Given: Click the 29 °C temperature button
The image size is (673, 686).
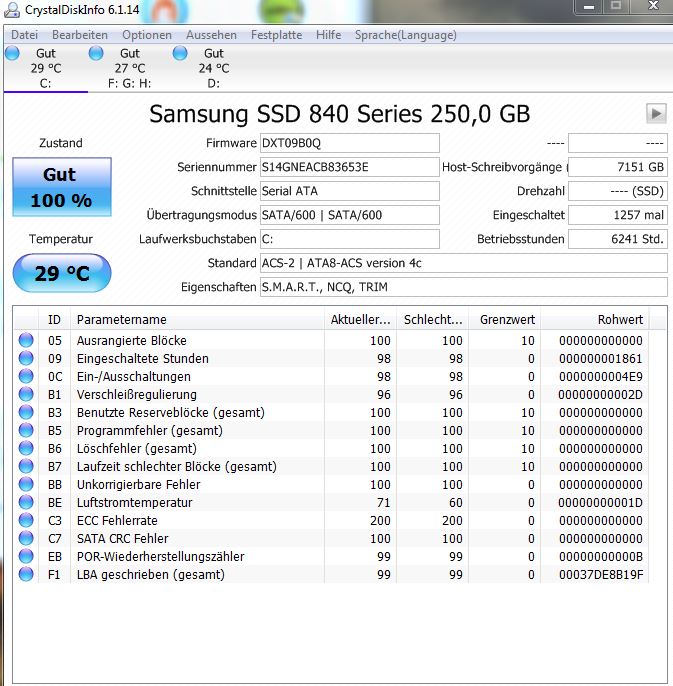Looking at the screenshot, I should [x=62, y=273].
